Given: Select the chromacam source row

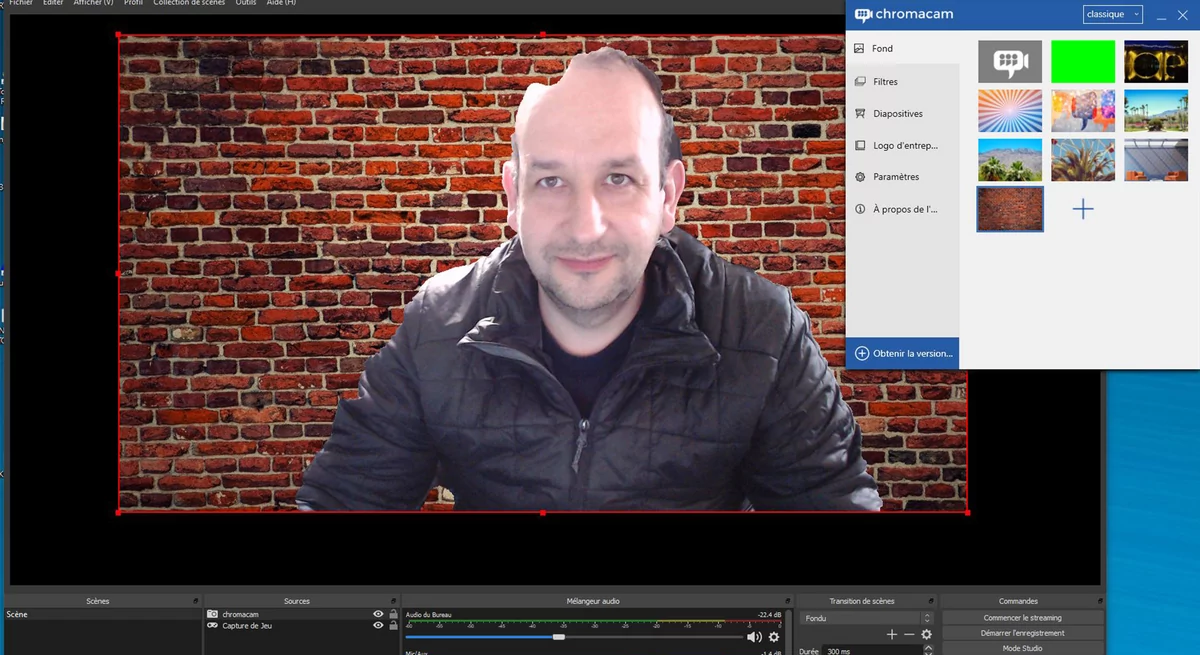Looking at the screenshot, I should [302, 614].
